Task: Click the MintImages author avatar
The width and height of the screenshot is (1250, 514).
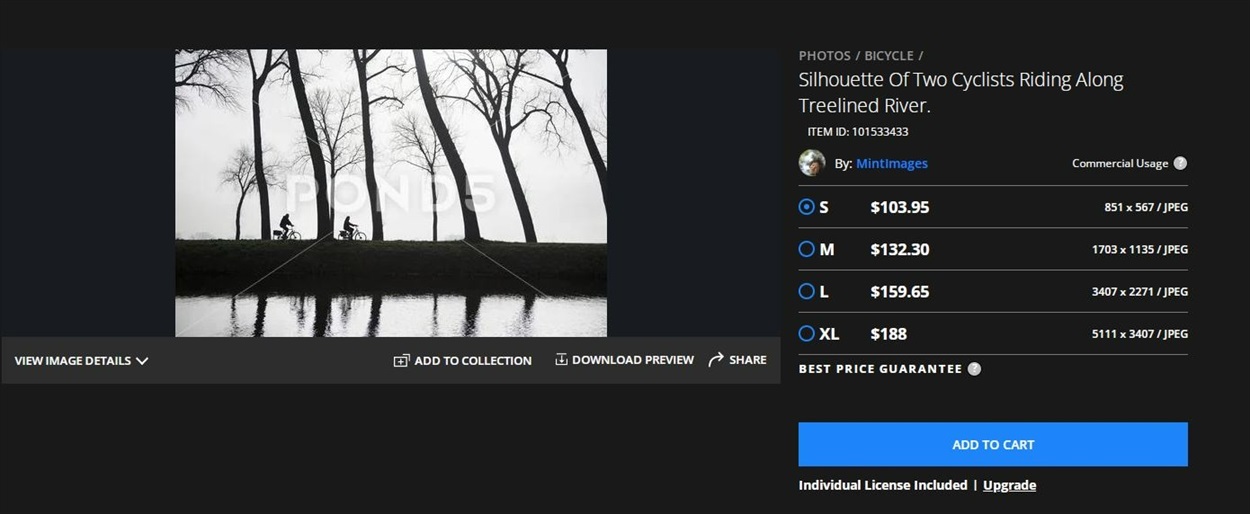Action: 812,163
